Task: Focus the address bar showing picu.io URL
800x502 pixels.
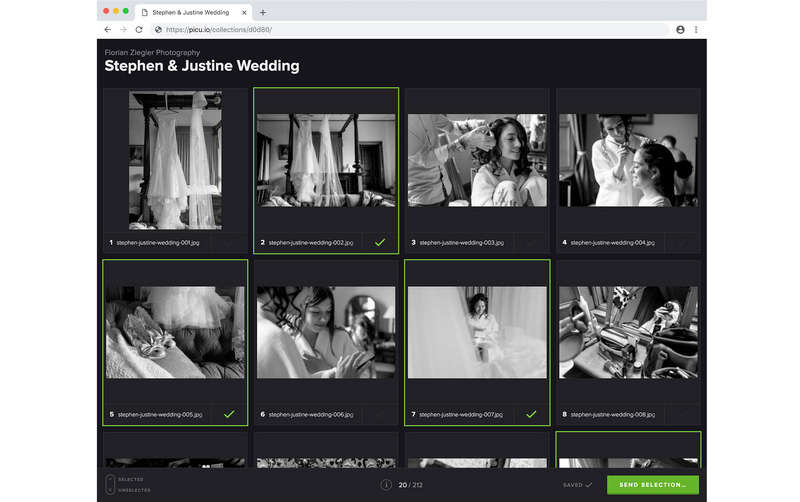Action: click(411, 30)
